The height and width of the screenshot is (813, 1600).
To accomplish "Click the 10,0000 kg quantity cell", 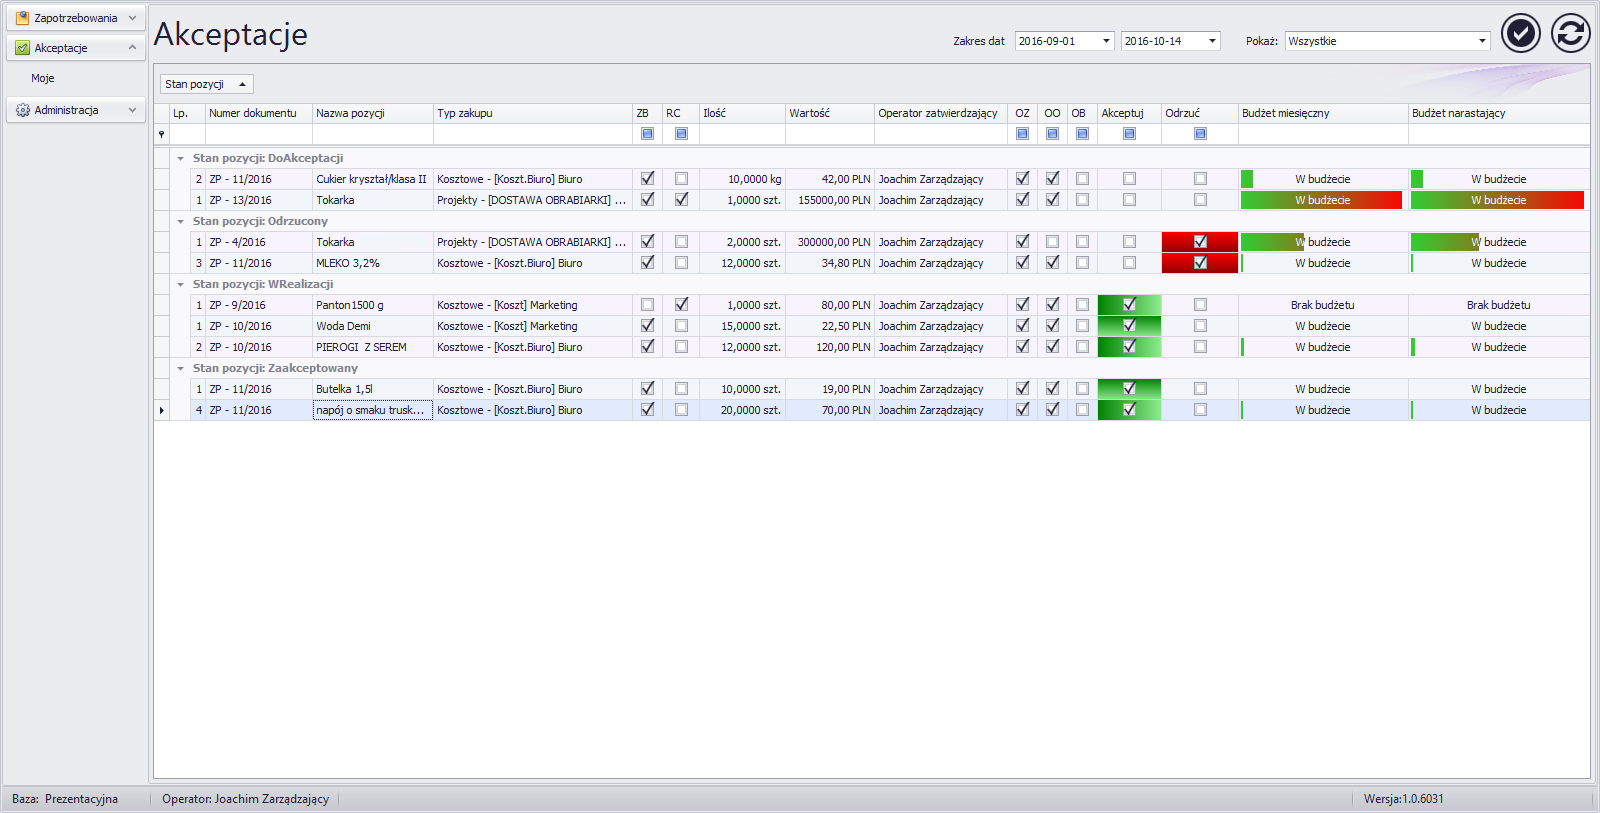I will (x=742, y=179).
